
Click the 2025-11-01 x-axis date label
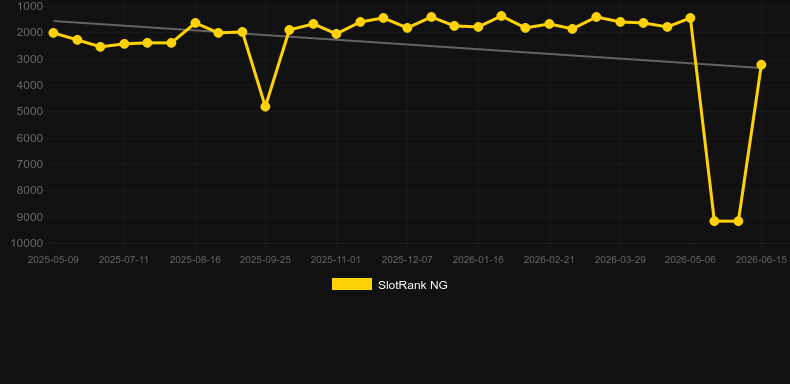coord(336,260)
